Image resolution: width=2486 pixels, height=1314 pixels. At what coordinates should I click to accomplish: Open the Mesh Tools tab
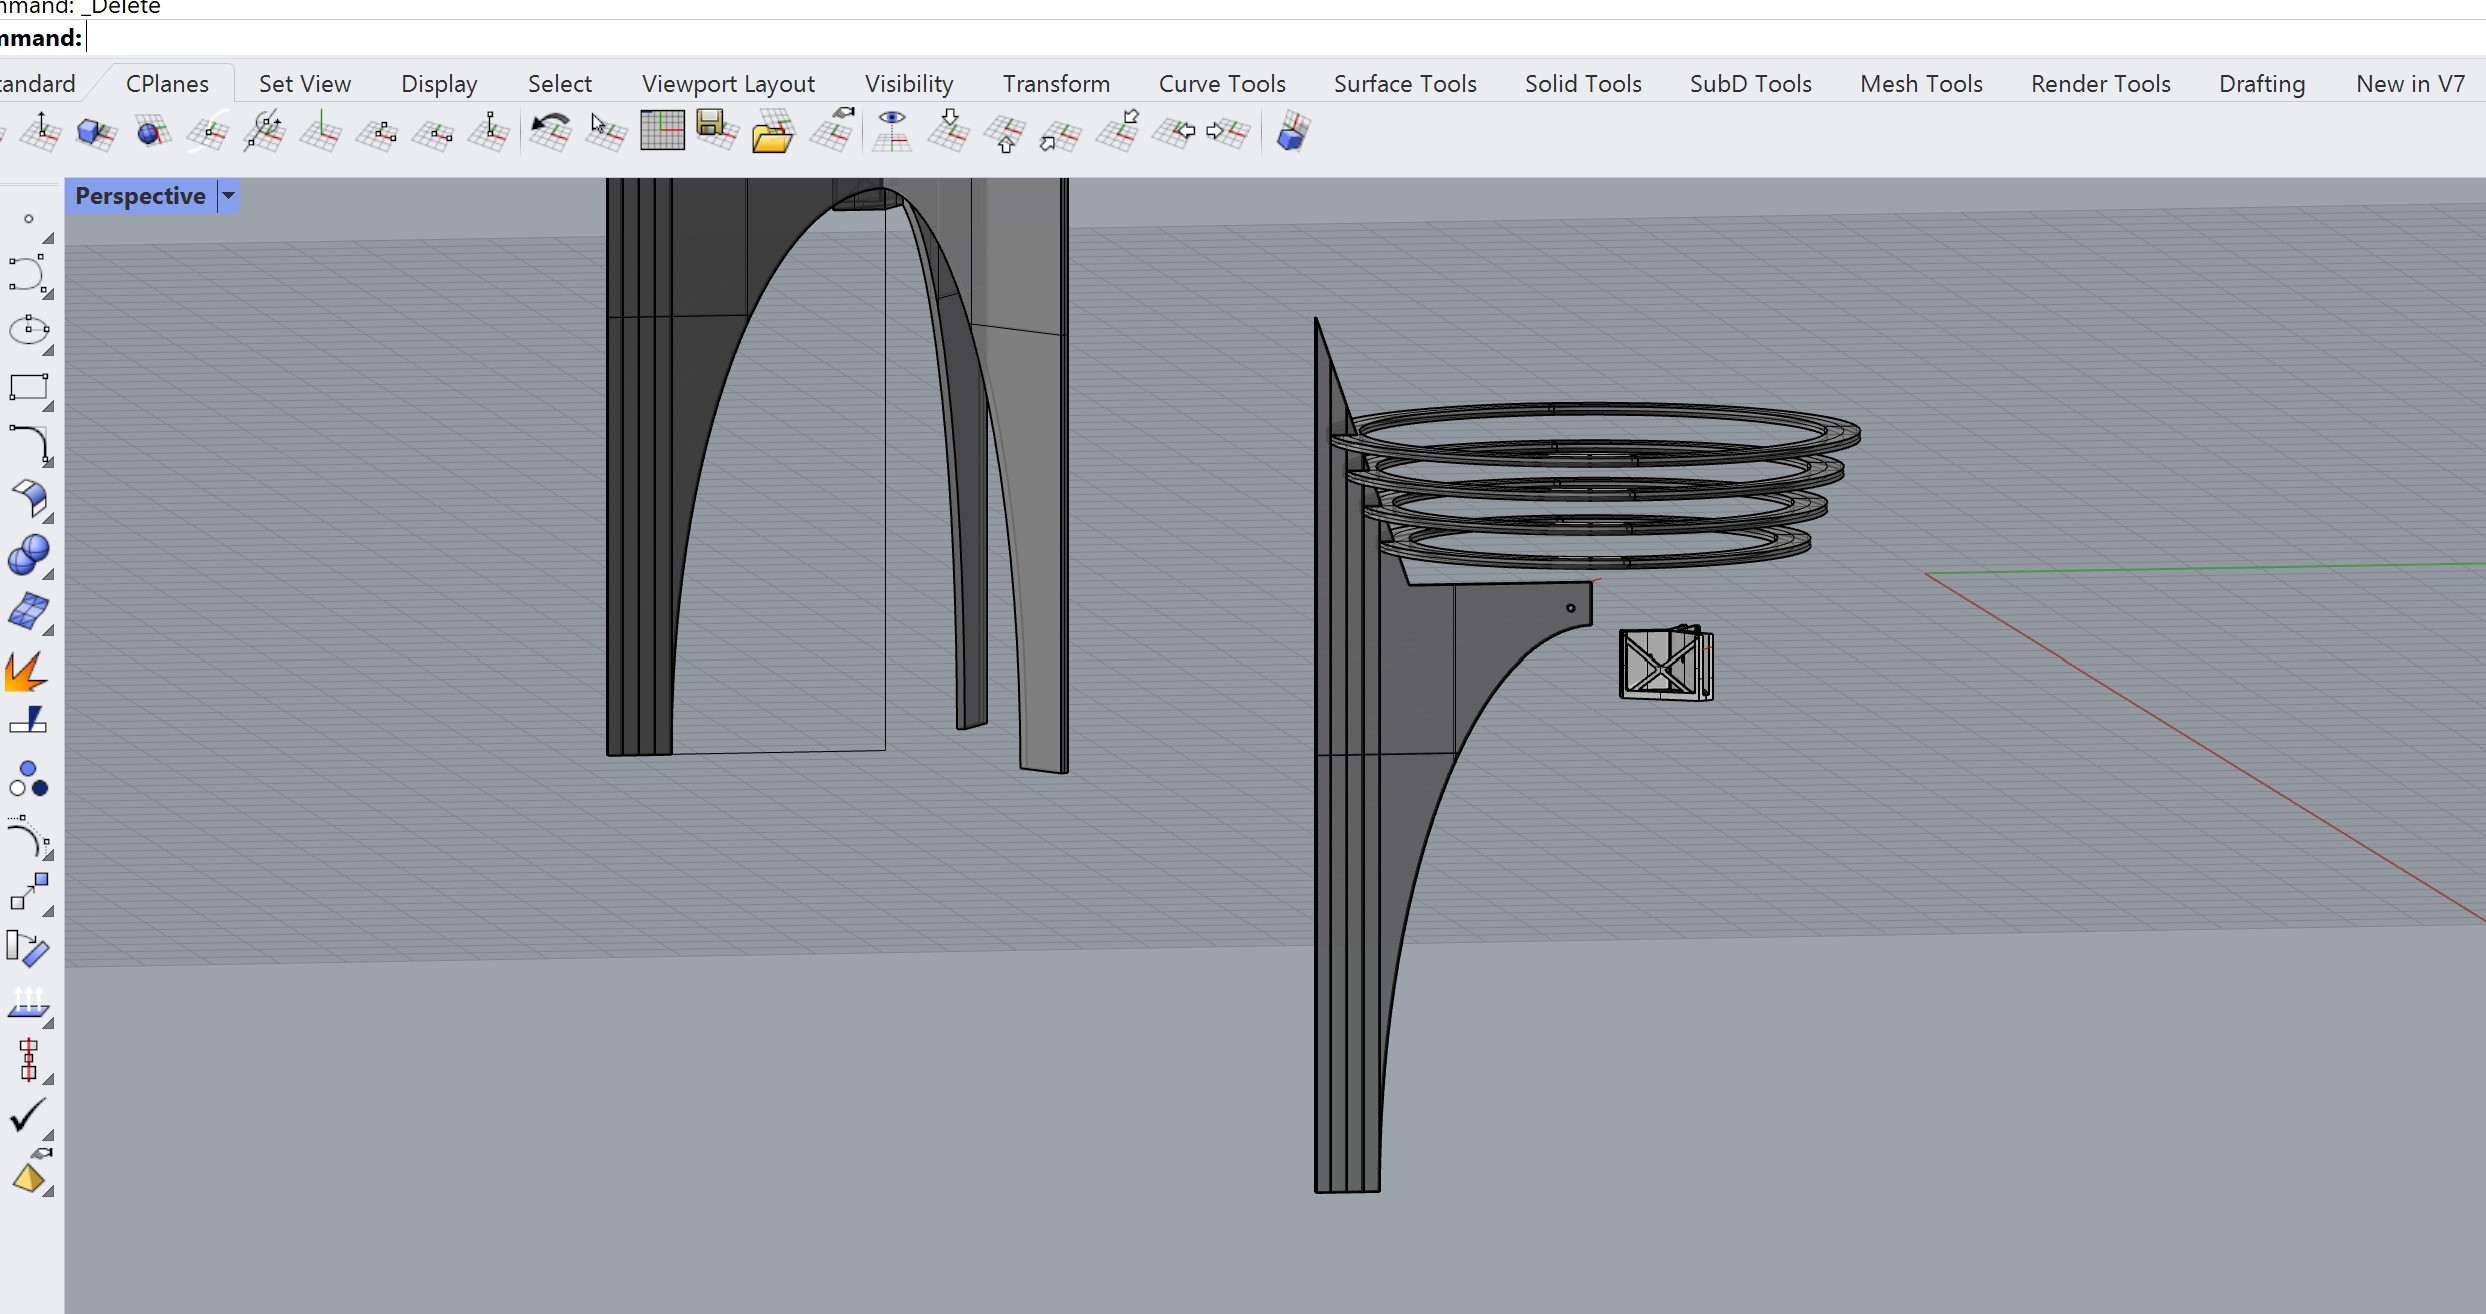click(x=1921, y=84)
